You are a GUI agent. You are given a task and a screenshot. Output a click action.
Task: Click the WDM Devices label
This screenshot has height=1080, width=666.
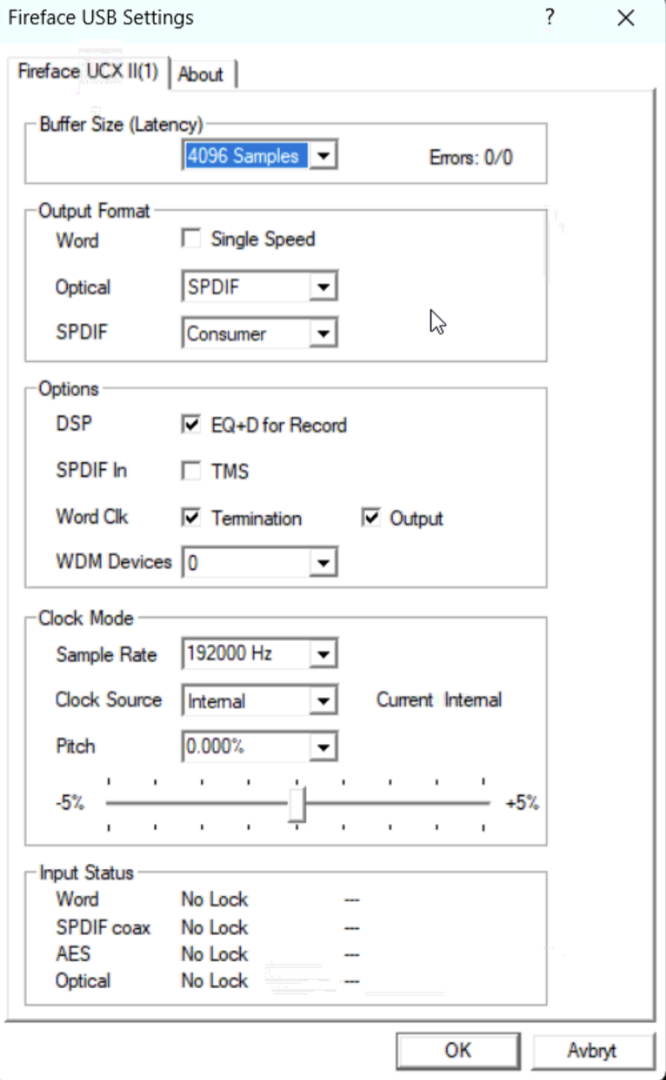click(114, 561)
